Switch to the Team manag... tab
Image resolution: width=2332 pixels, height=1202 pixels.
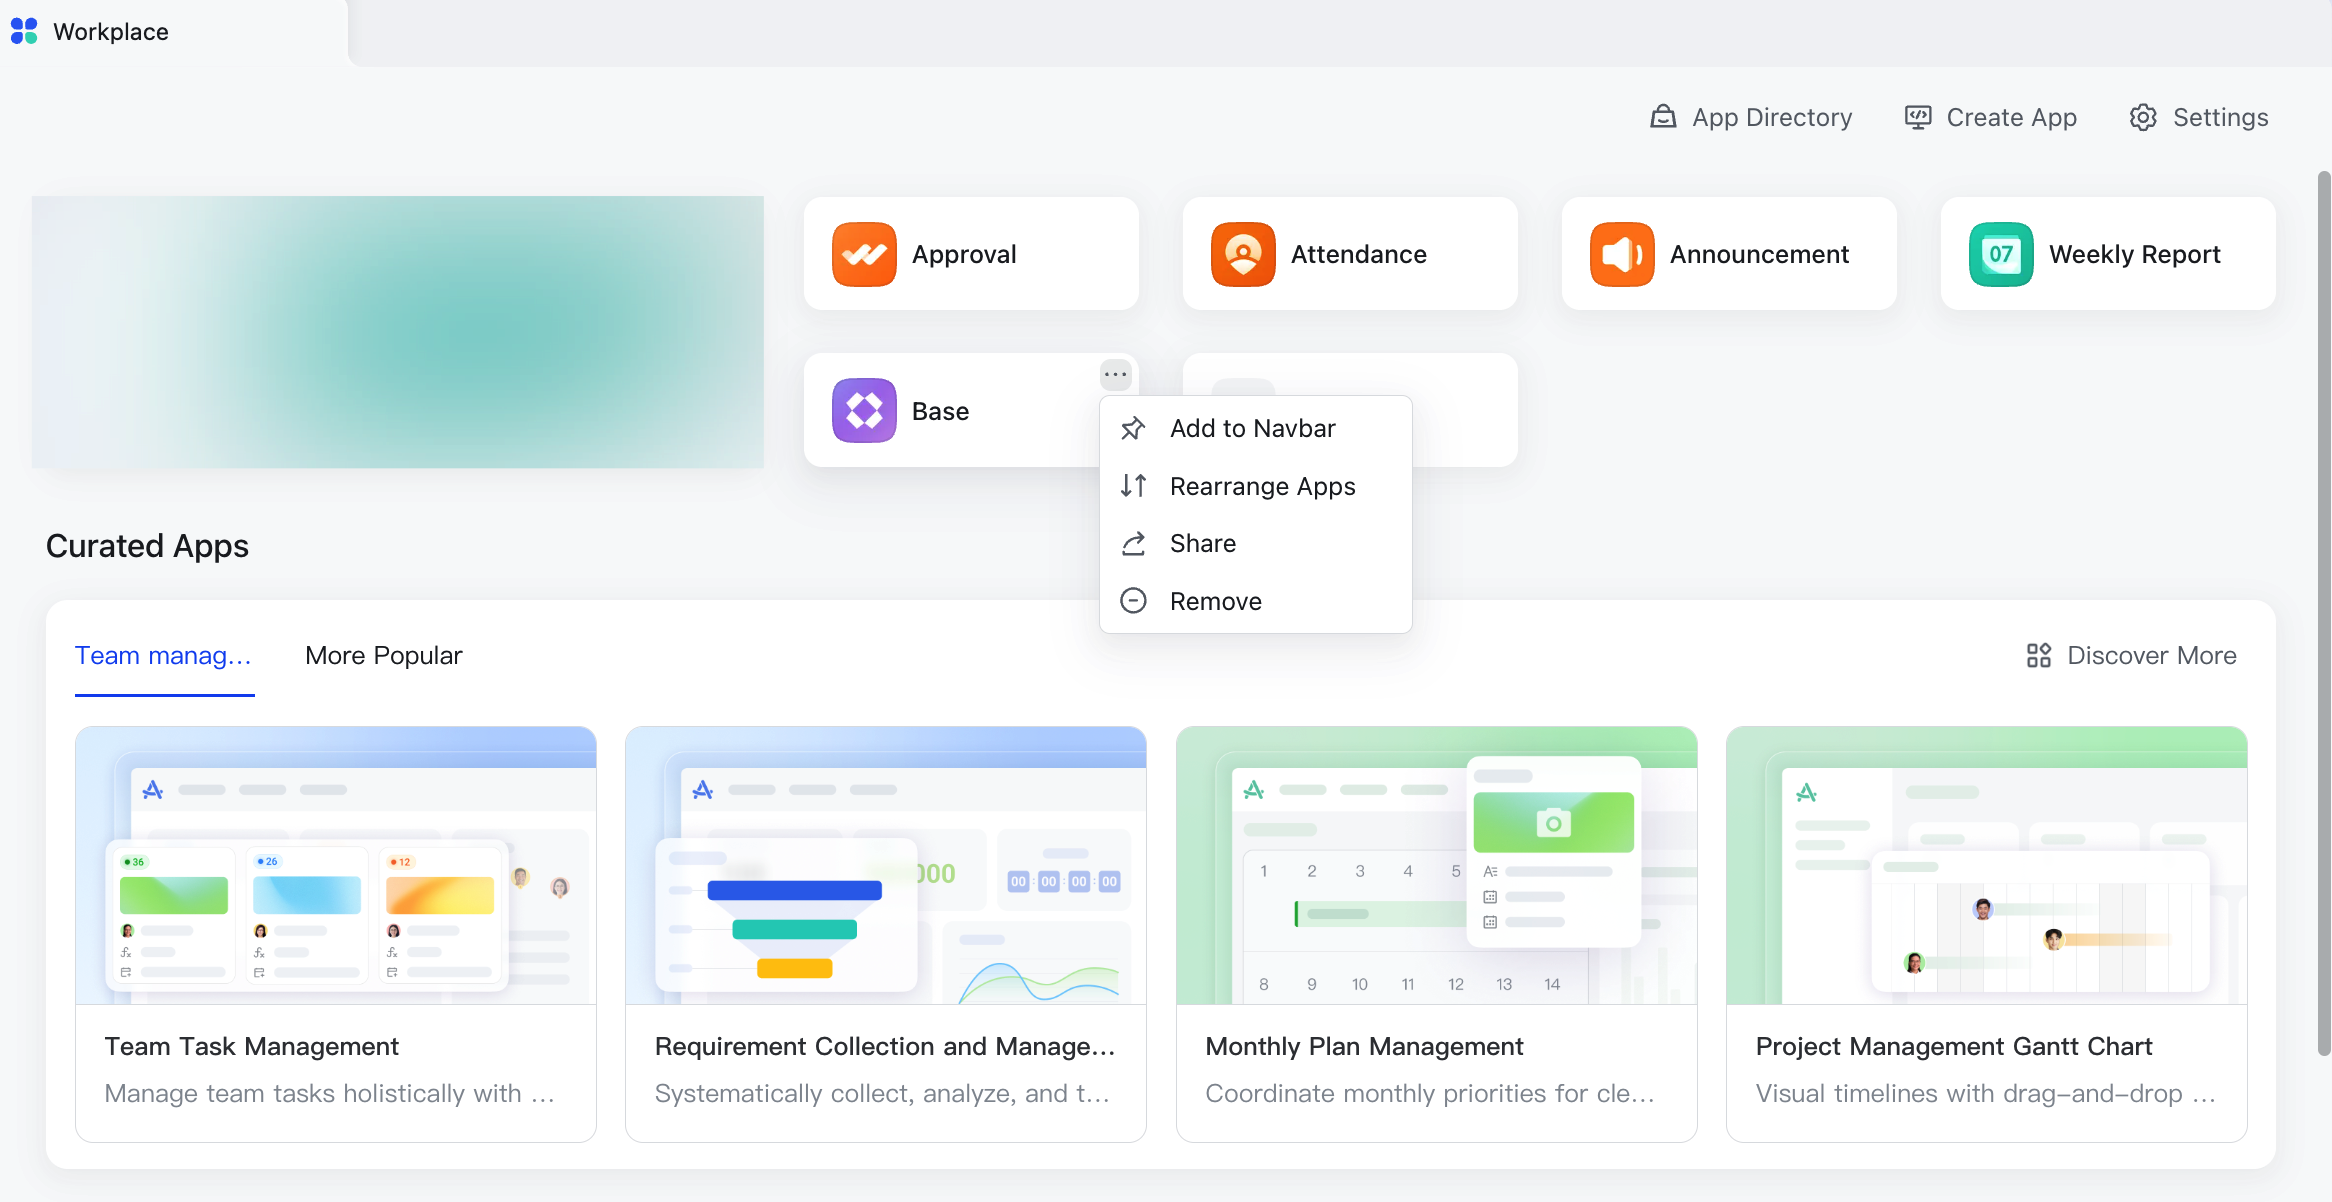point(164,655)
